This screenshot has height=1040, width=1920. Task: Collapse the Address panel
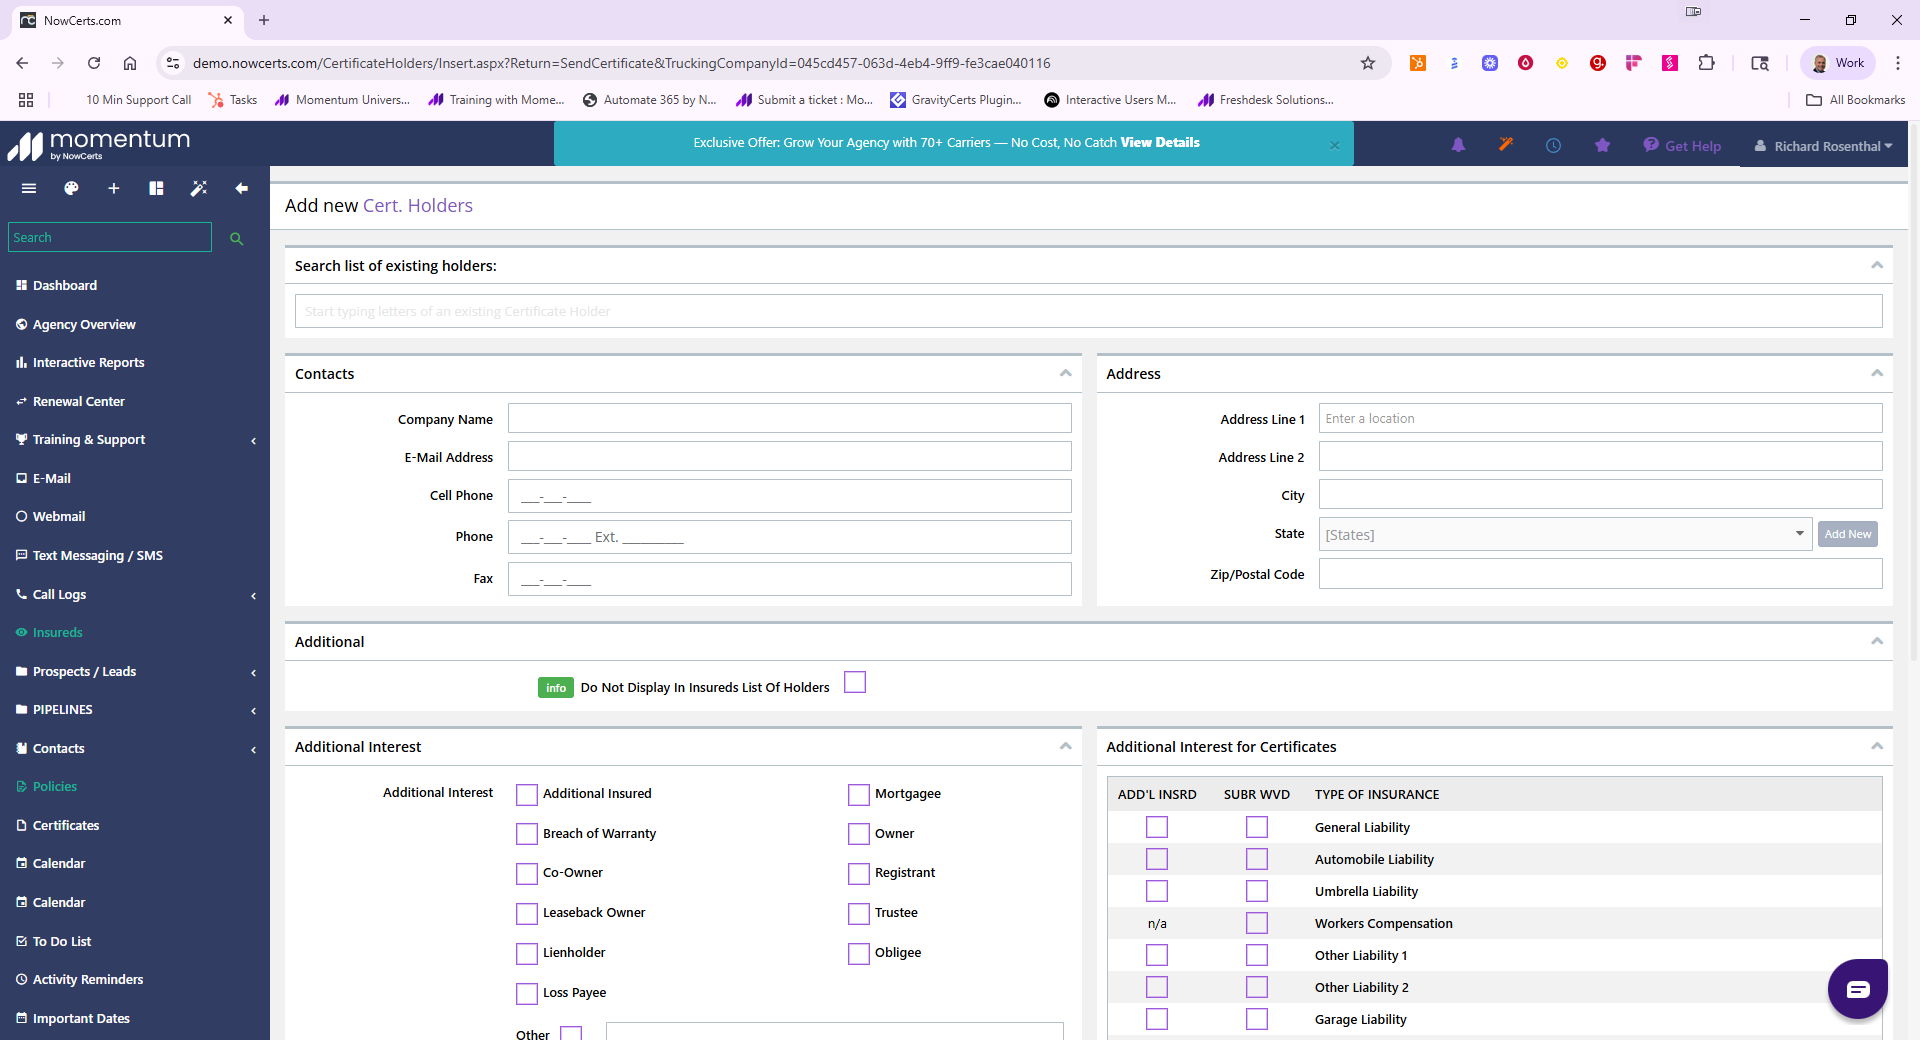(x=1877, y=373)
